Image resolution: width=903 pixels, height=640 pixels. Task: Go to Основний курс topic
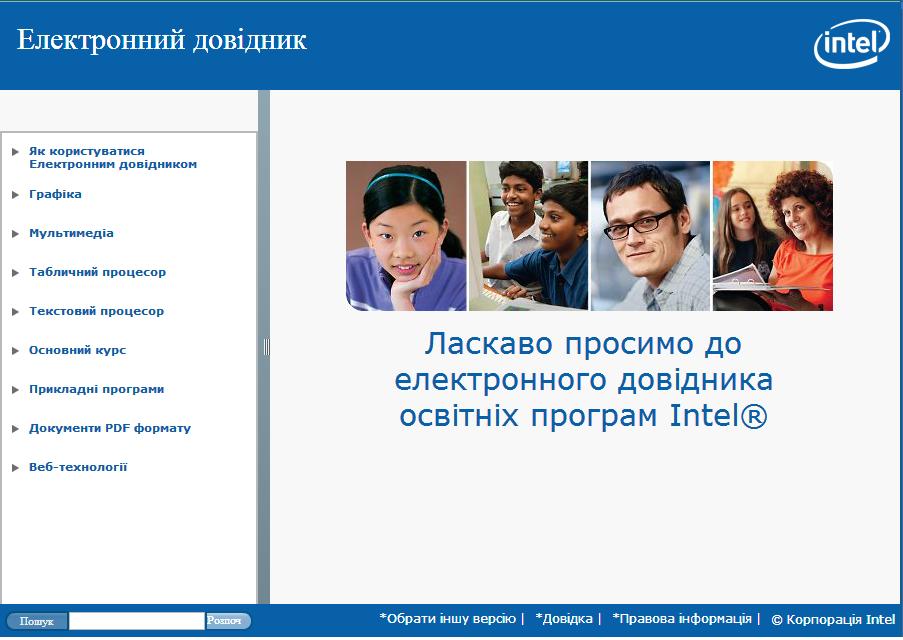tap(77, 350)
